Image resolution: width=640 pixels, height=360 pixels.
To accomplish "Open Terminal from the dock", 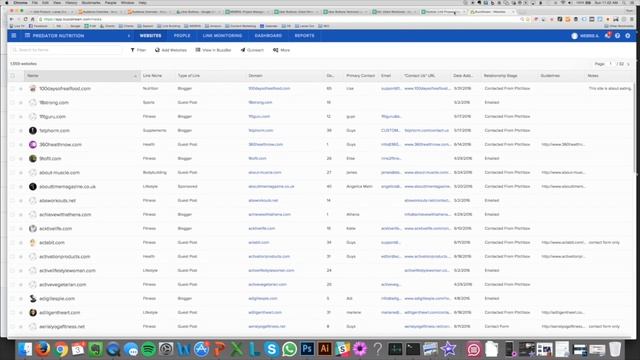I will coord(413,349).
